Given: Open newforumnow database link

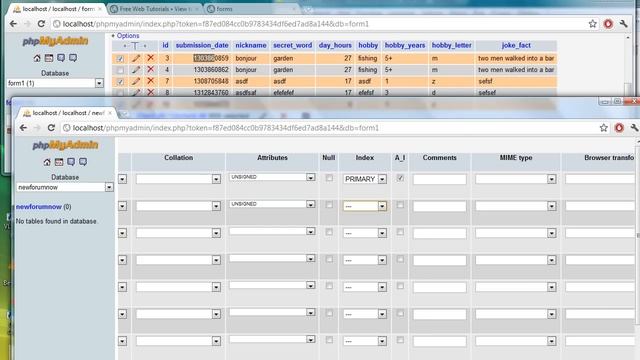Looking at the screenshot, I should [39, 207].
